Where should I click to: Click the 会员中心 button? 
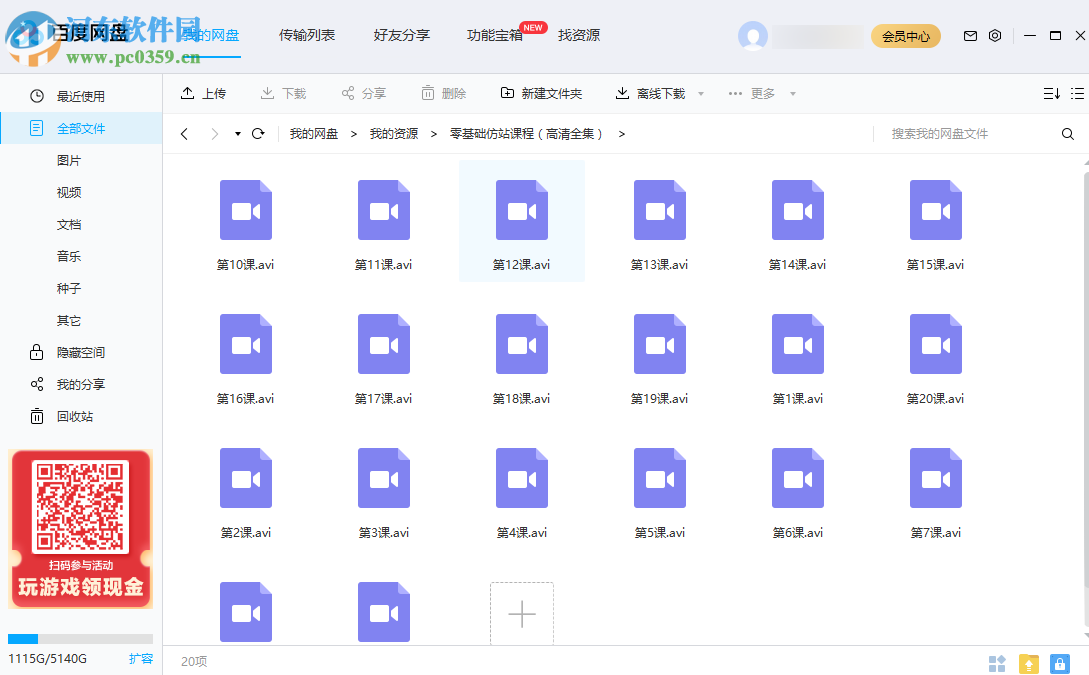(905, 34)
